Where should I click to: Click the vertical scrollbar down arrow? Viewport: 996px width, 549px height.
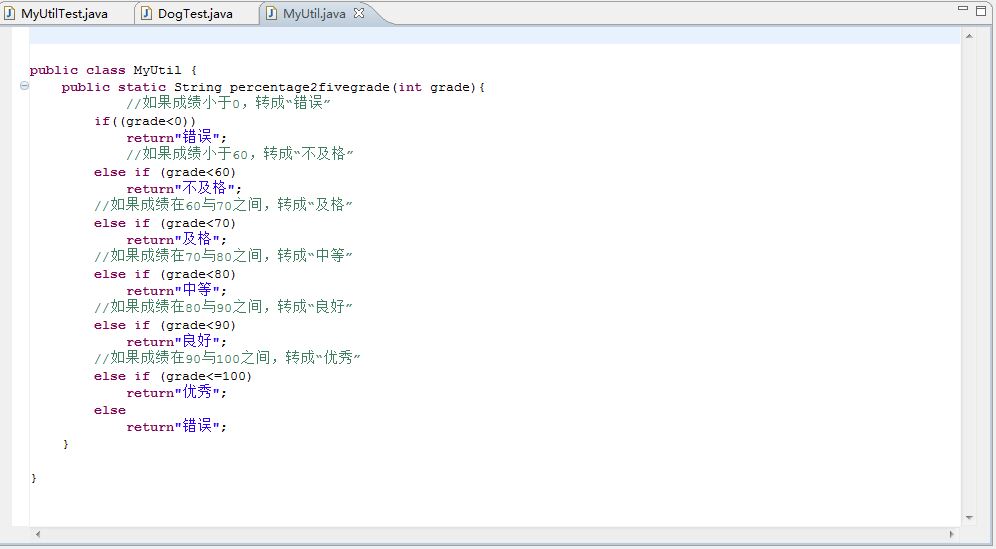tap(969, 517)
